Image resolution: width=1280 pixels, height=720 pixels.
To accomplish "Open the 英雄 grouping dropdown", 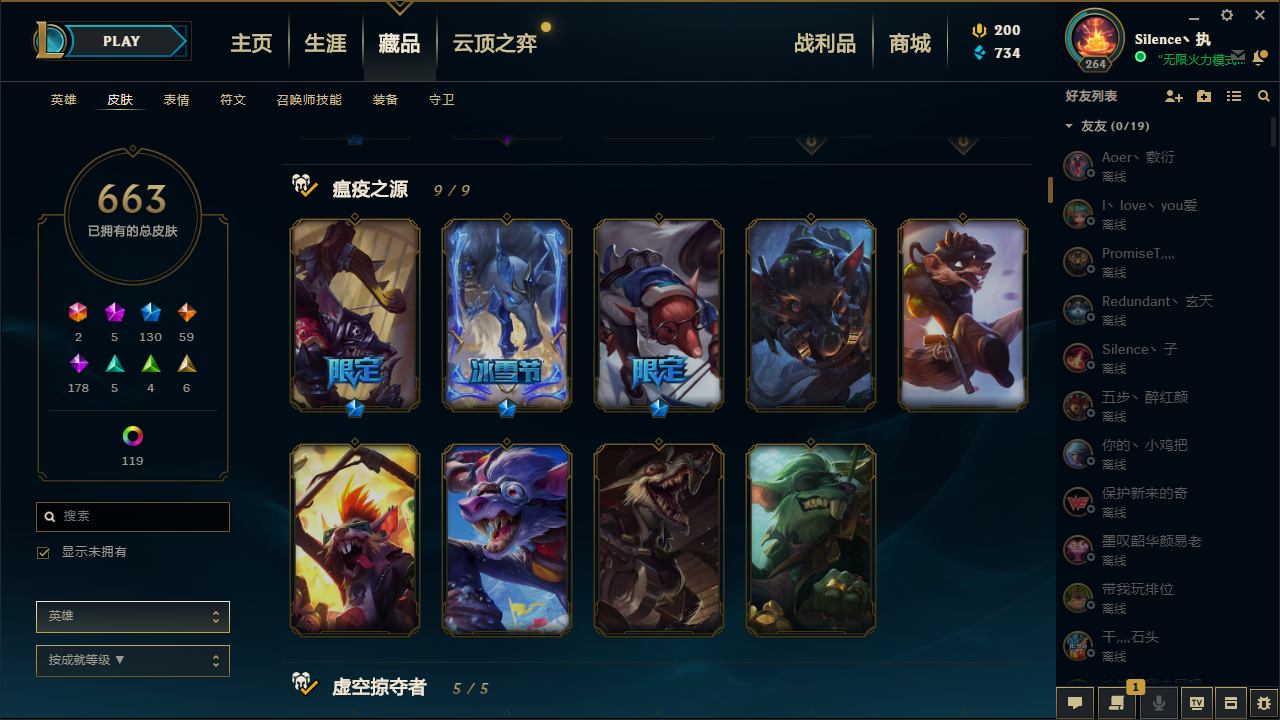I will click(x=133, y=617).
